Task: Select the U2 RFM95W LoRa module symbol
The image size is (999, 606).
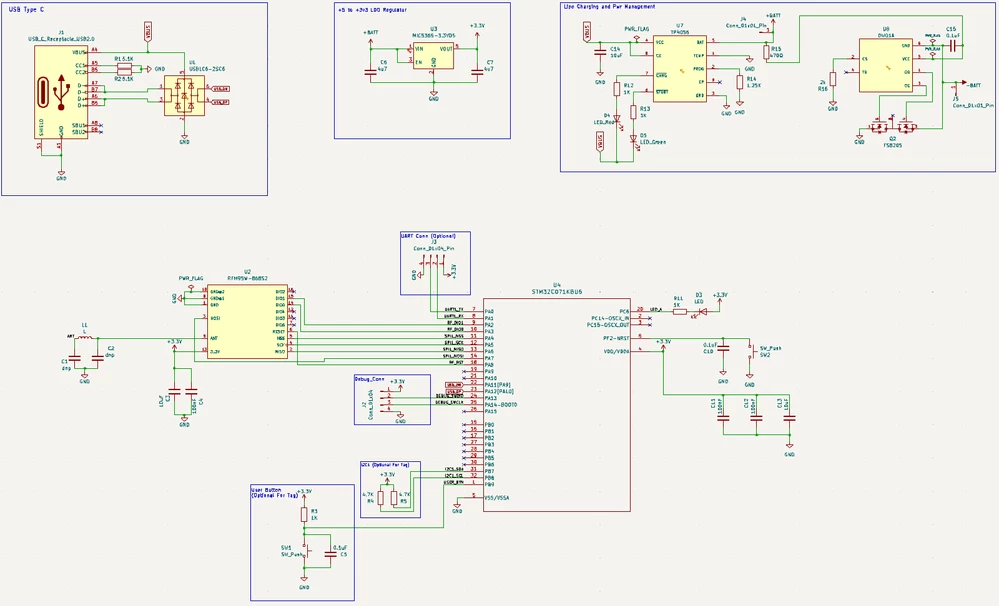Action: (x=248, y=321)
